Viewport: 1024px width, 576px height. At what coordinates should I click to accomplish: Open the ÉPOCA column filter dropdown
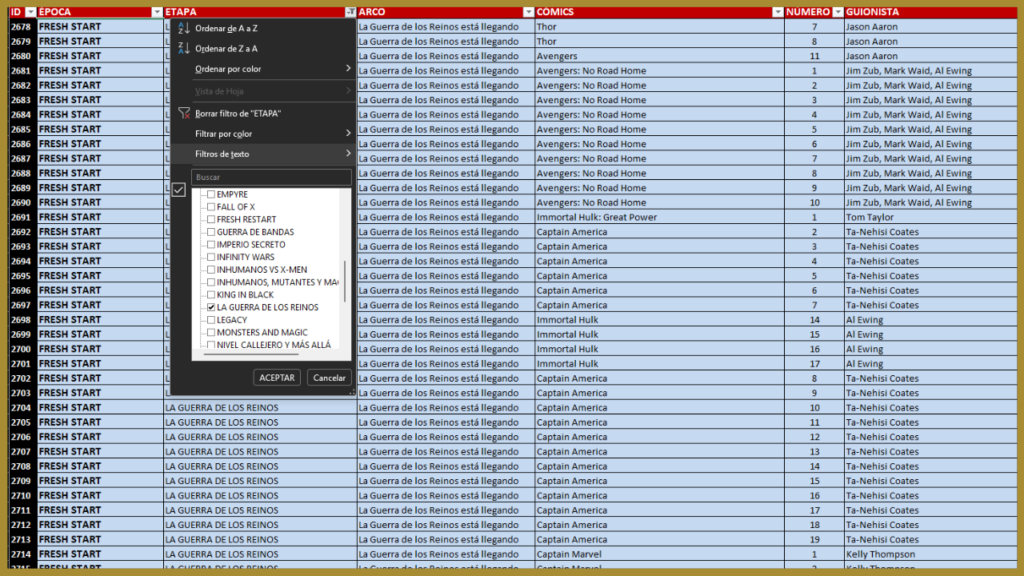pos(157,12)
